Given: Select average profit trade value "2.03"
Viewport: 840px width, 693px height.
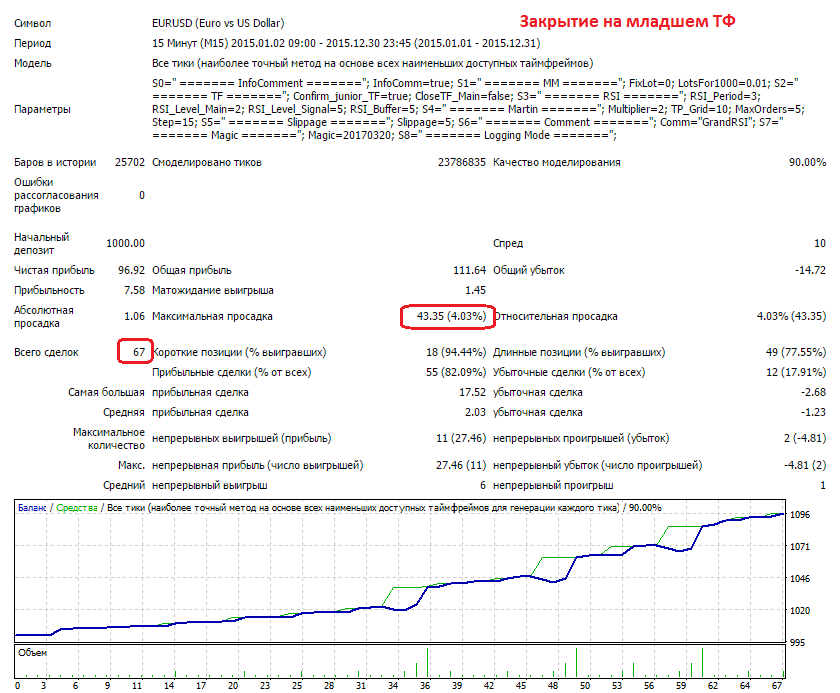Looking at the screenshot, I should coord(476,412).
